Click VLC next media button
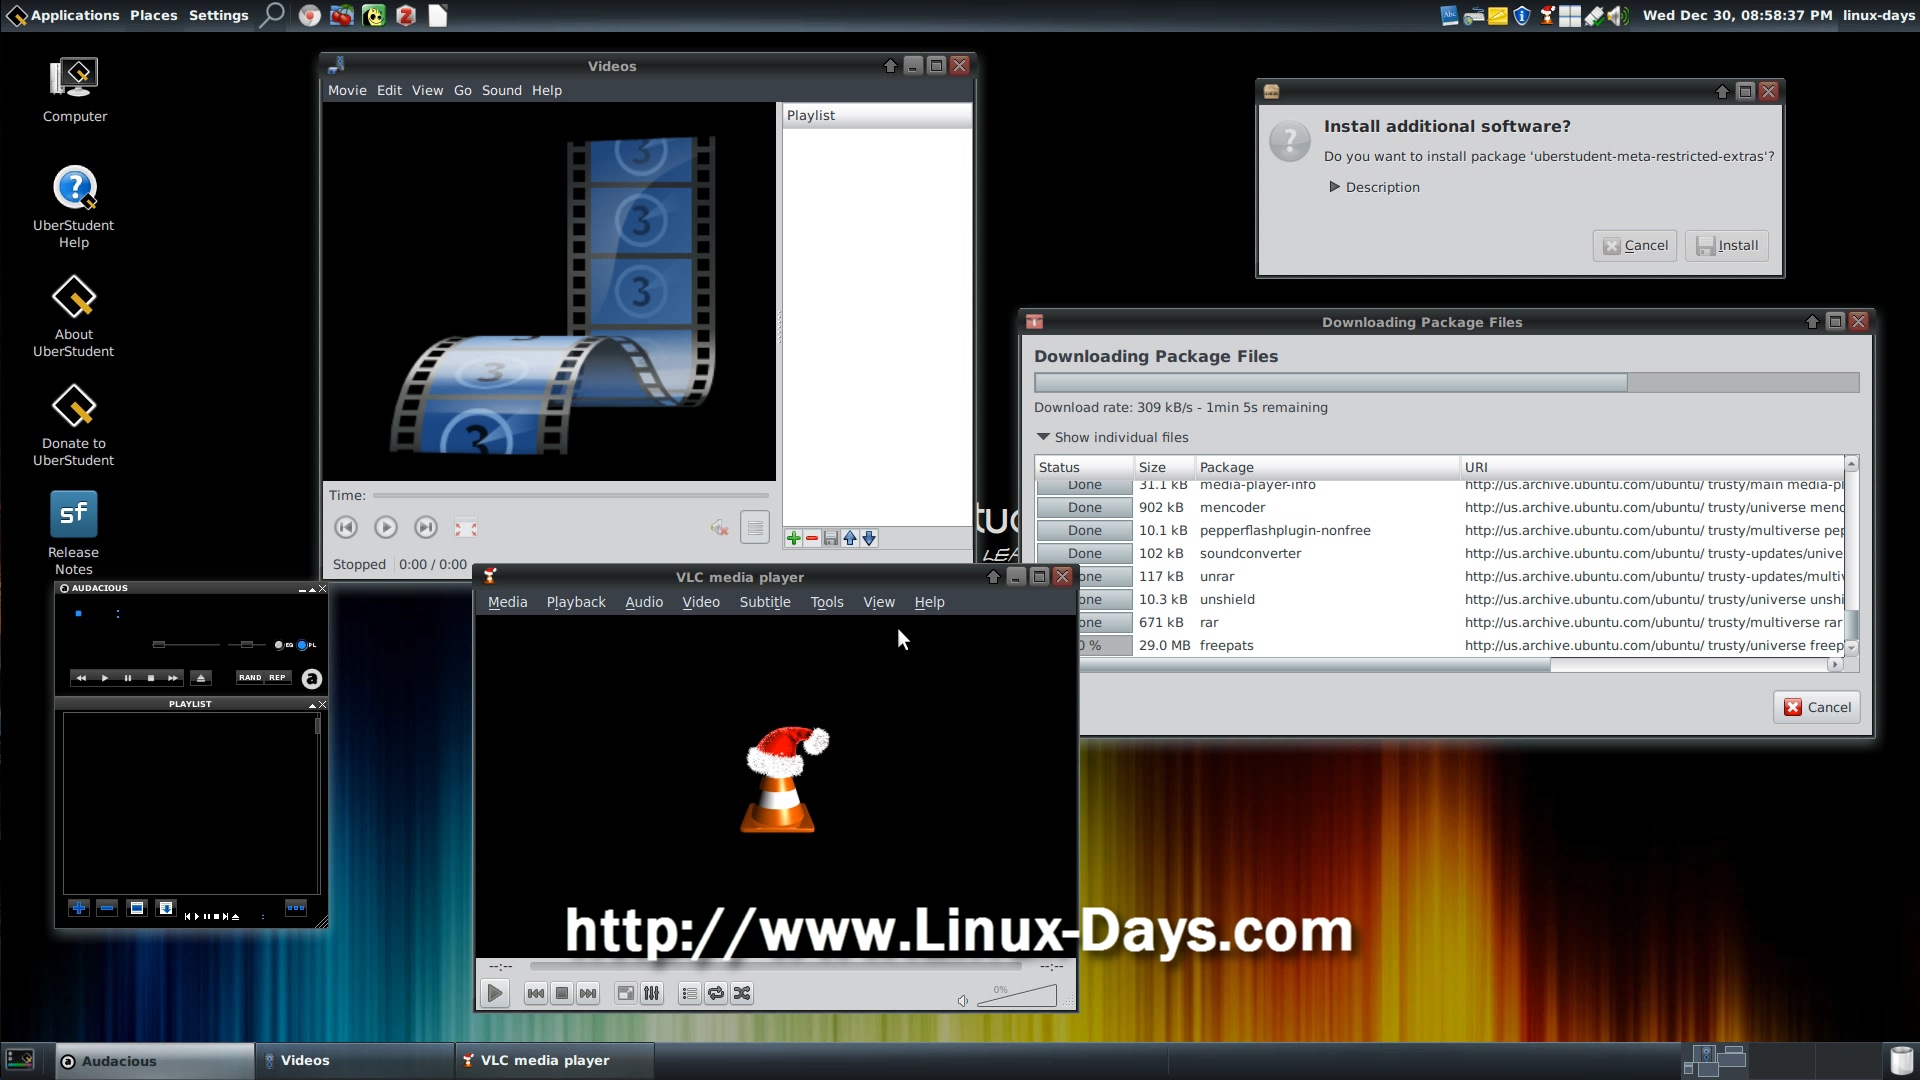The width and height of the screenshot is (1920, 1080). [x=588, y=993]
